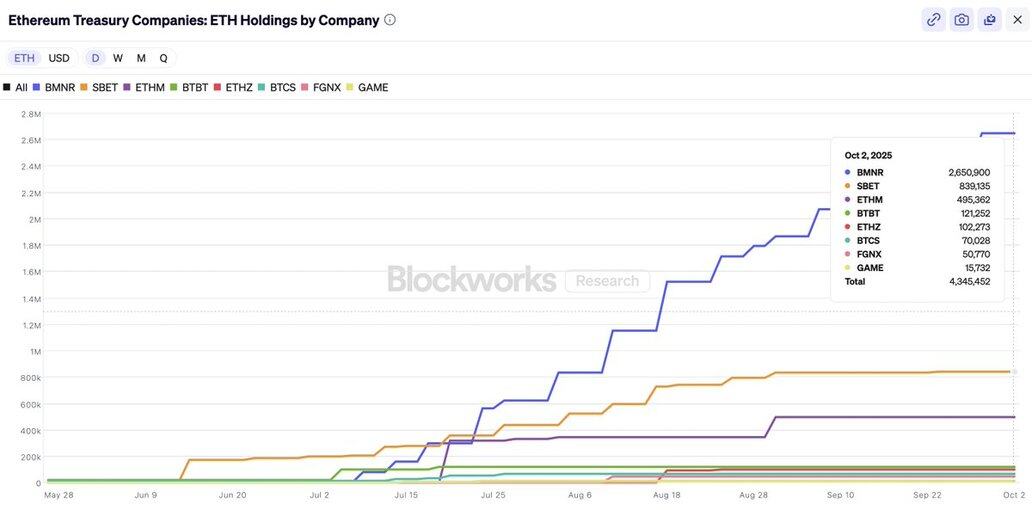Choose quarterly (Q) interval

[163, 58]
